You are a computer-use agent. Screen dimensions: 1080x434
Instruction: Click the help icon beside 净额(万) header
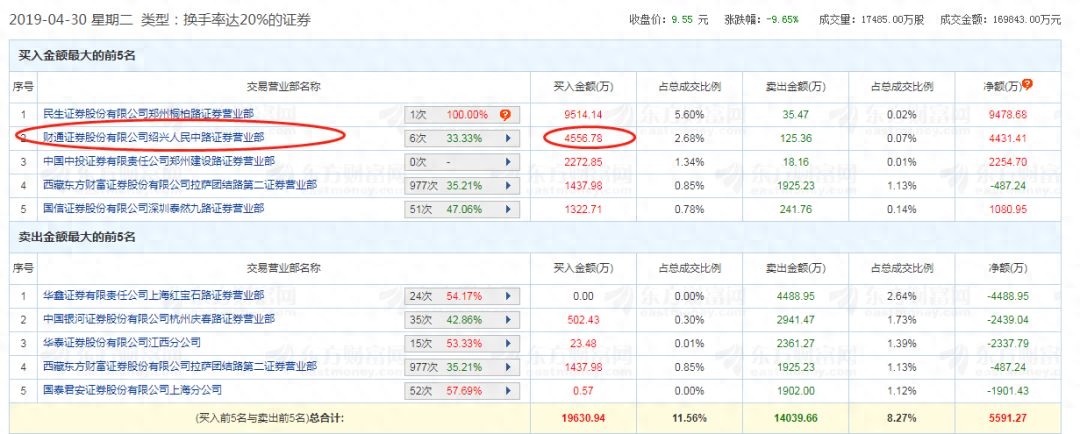tap(1027, 85)
